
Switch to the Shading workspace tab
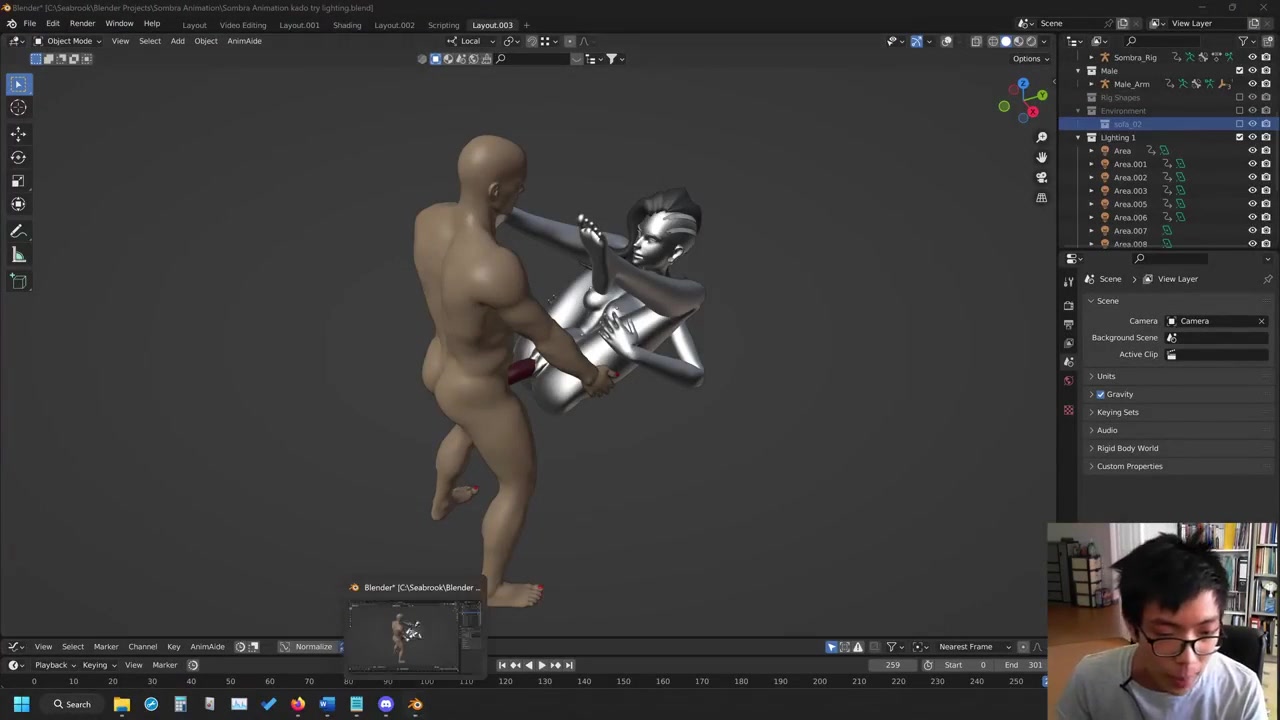pyautogui.click(x=347, y=25)
